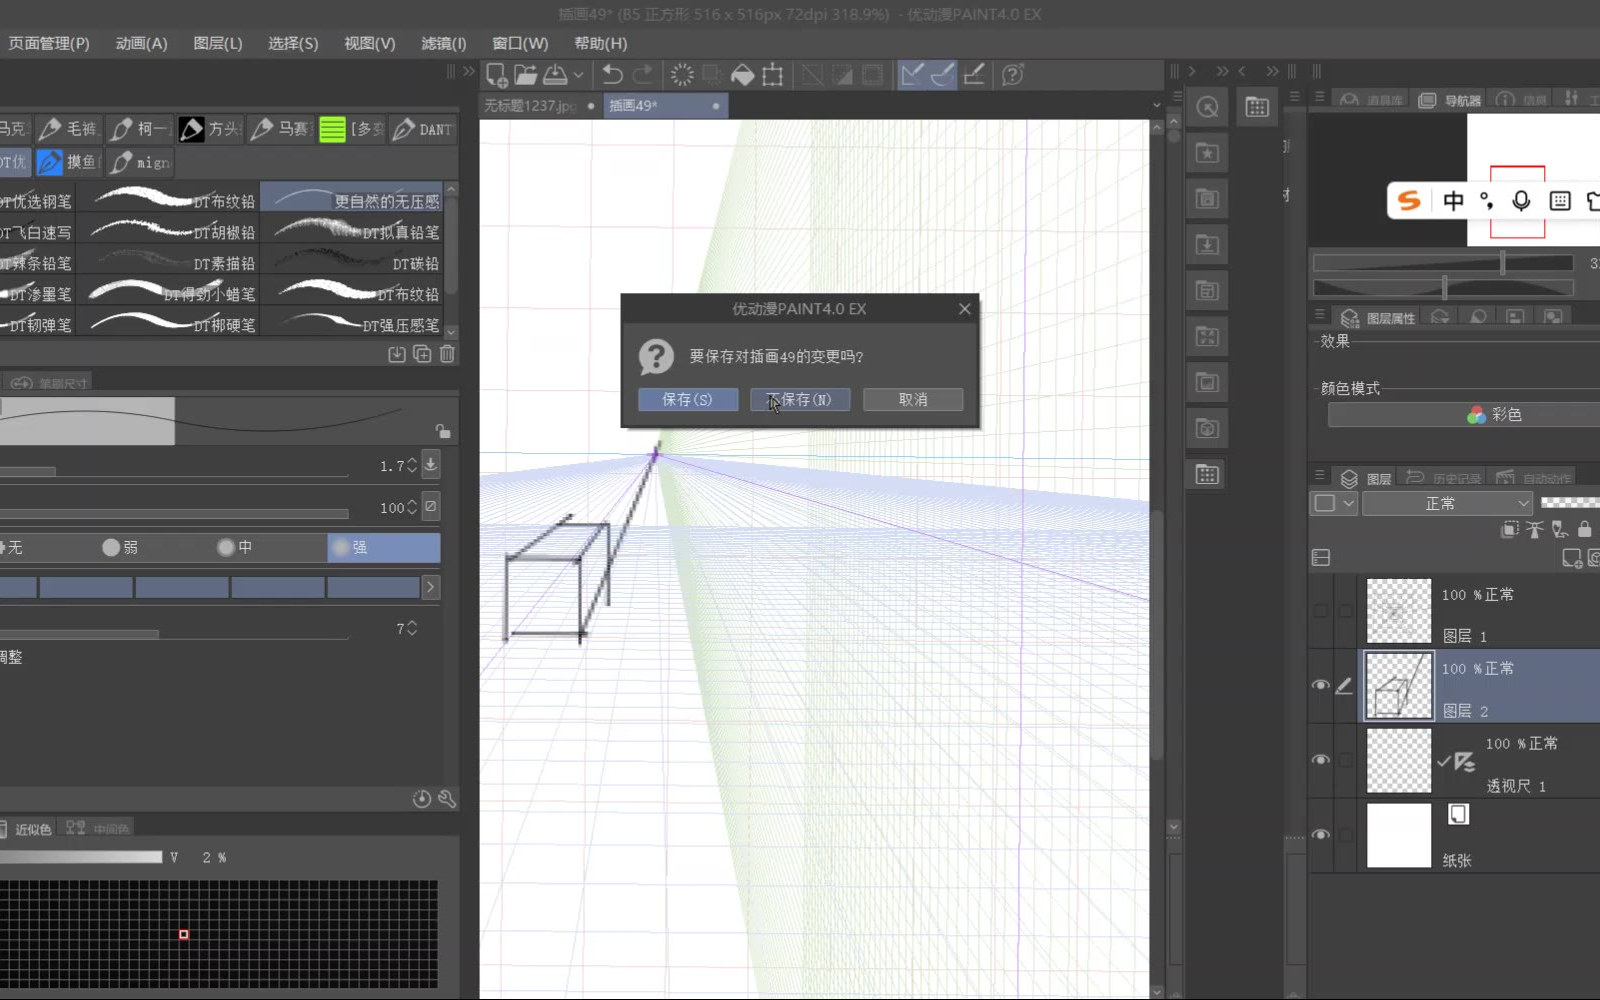Screen dimensions: 1600x1000
Task: Click the Fill bucket icon in toolbar
Action: [x=742, y=75]
